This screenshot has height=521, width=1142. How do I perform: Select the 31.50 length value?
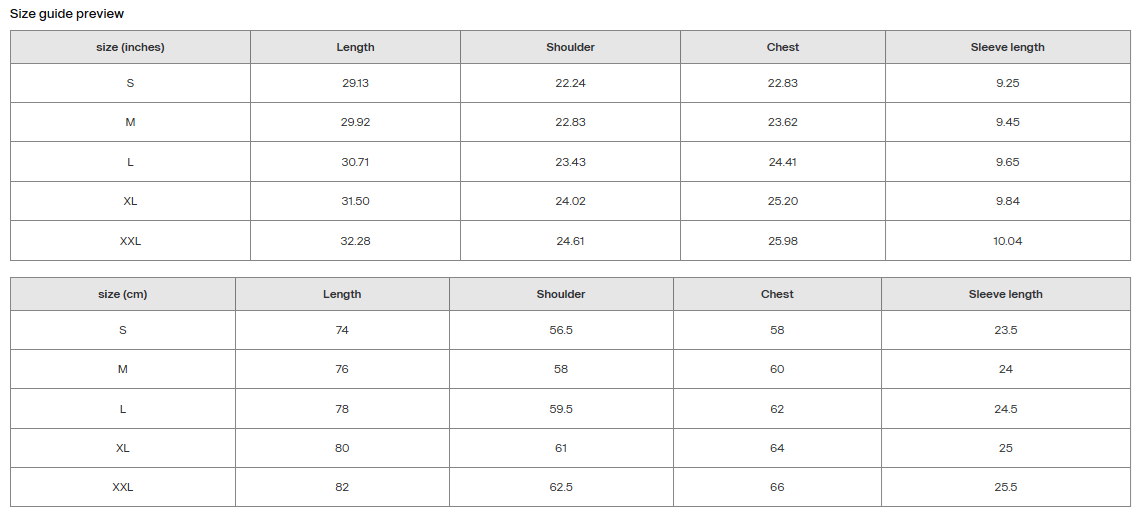(x=355, y=201)
